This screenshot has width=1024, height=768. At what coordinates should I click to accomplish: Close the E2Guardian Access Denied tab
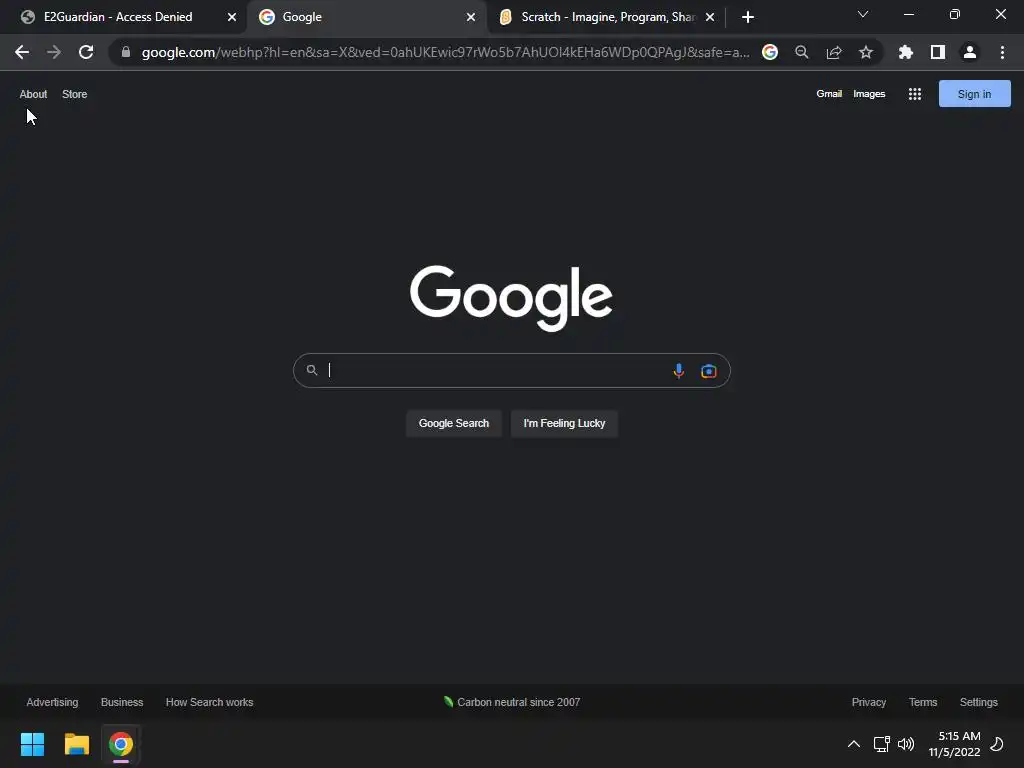point(232,17)
